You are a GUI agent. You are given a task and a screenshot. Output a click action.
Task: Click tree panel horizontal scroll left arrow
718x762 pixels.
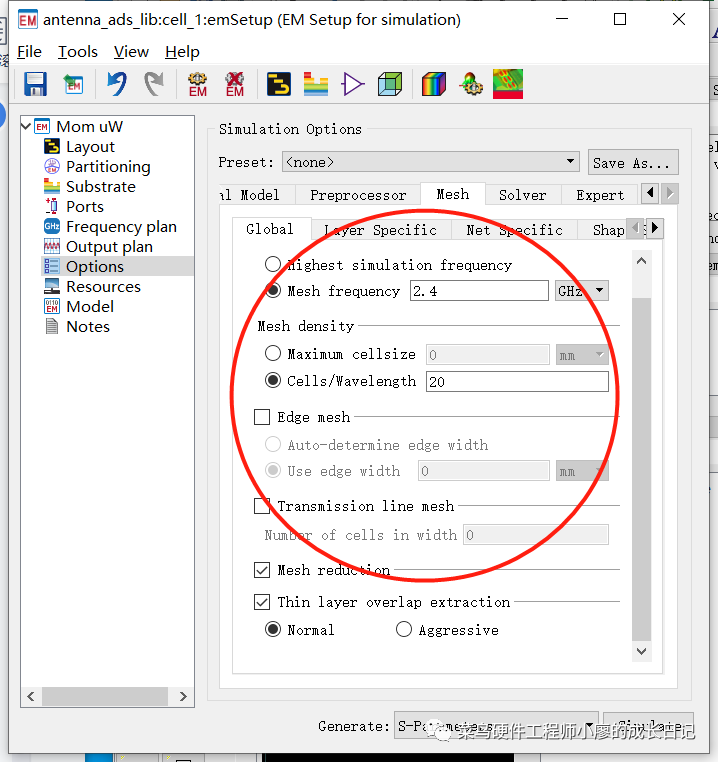(31, 696)
